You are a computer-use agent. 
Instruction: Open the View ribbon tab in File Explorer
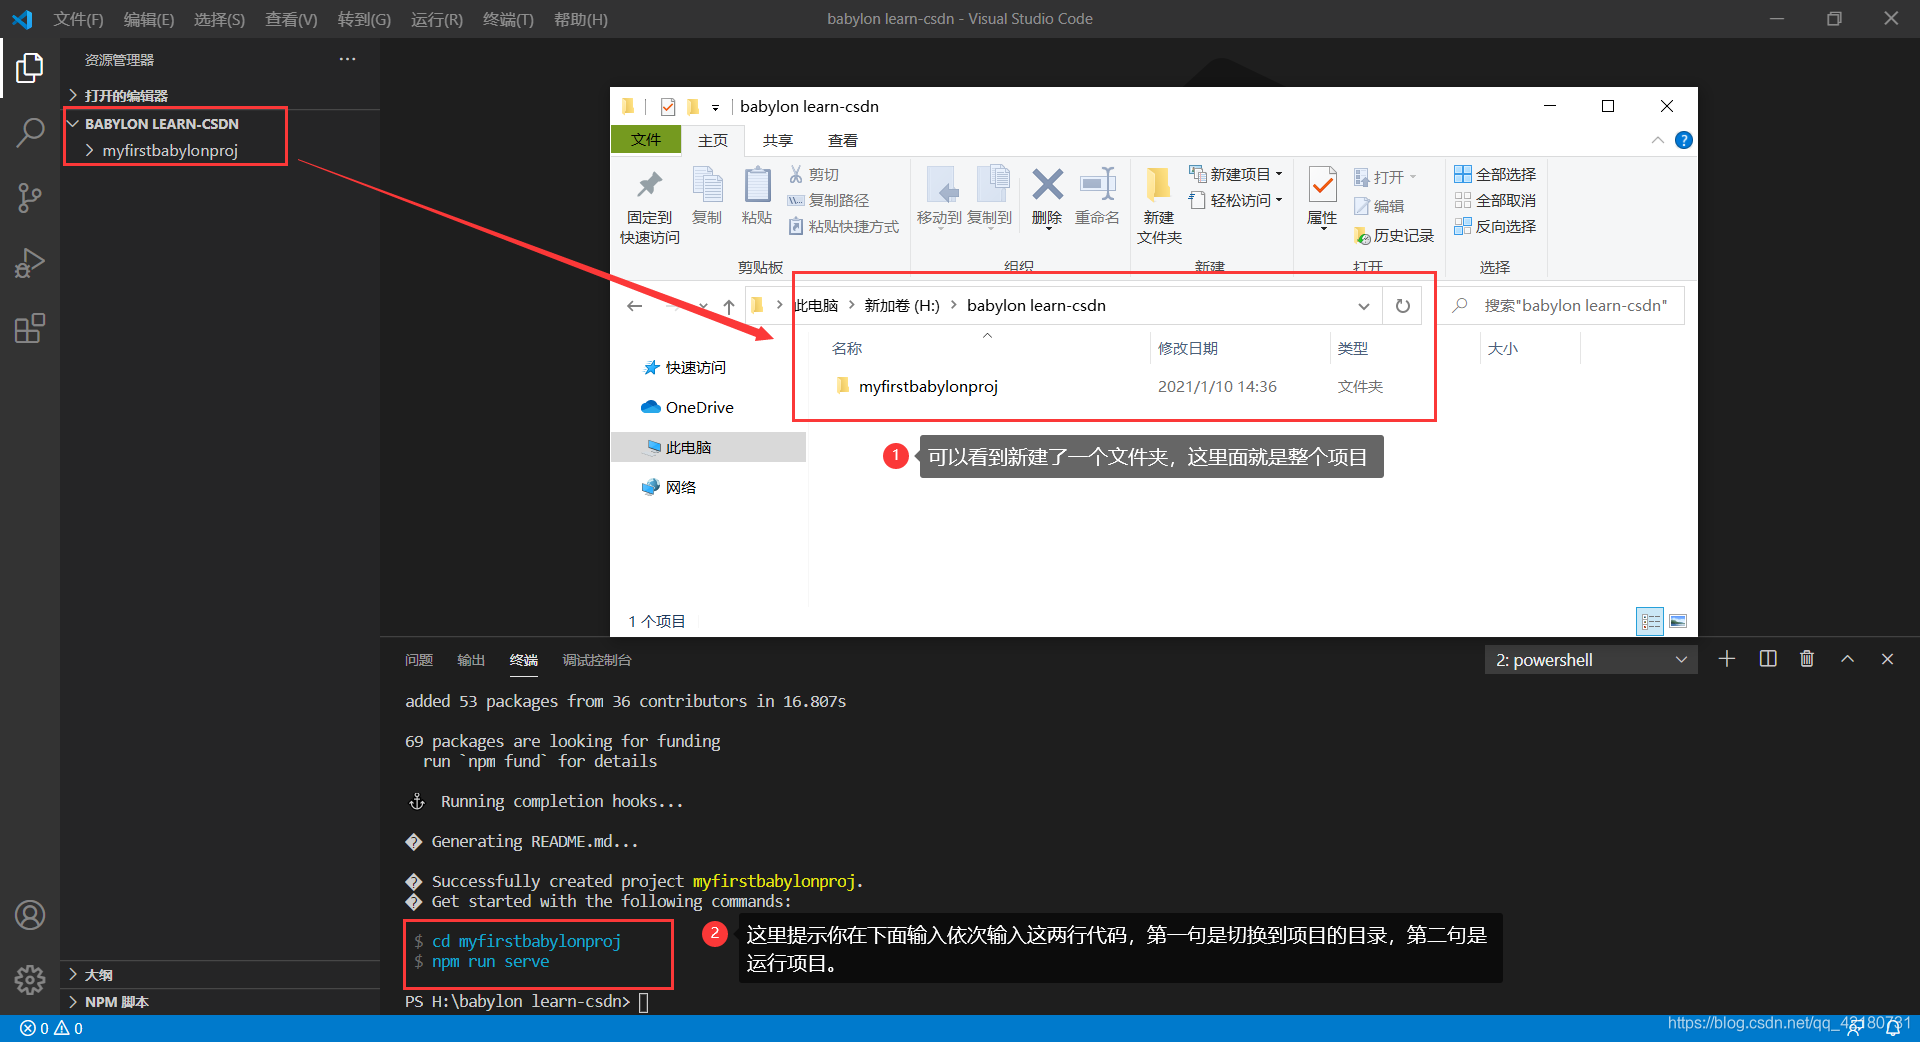(843, 141)
